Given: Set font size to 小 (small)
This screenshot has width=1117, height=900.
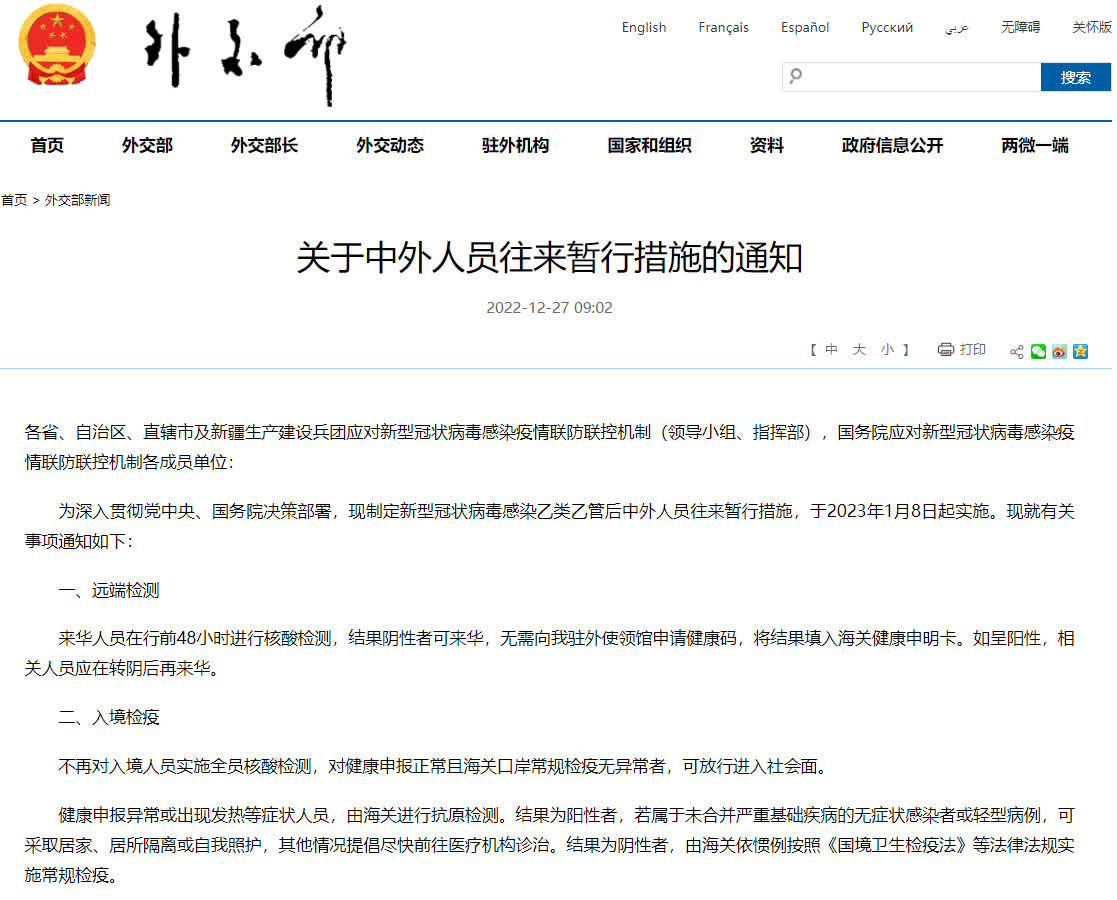Looking at the screenshot, I should (x=887, y=350).
